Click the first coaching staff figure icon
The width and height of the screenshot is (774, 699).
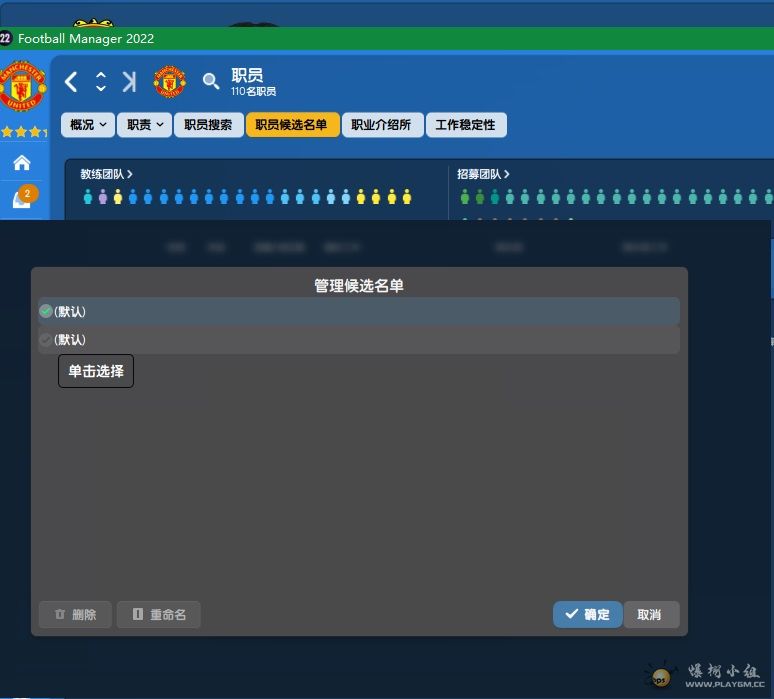pyautogui.click(x=88, y=197)
